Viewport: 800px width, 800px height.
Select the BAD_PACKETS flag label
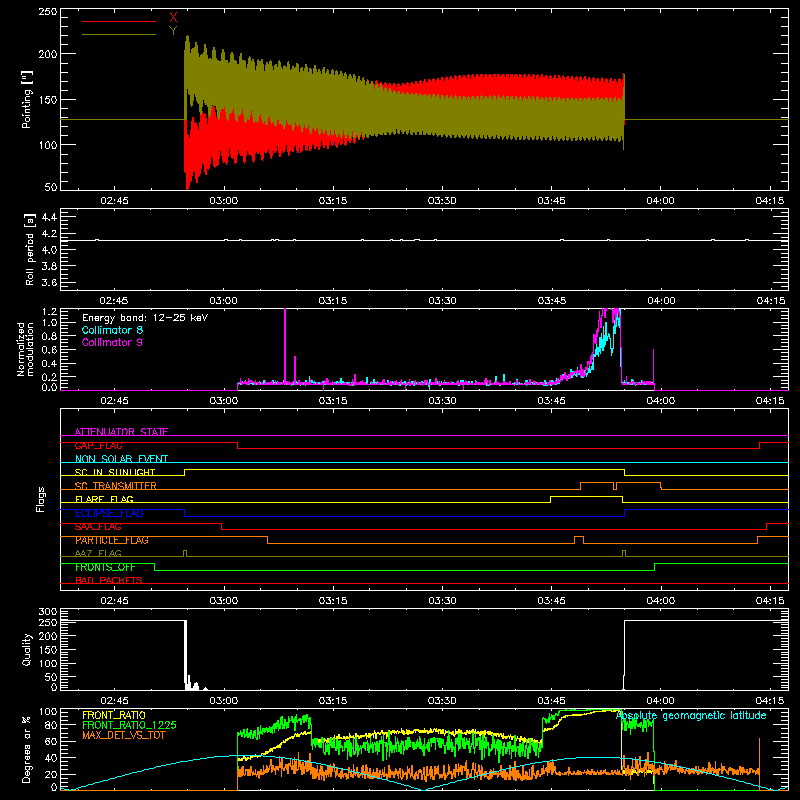click(109, 580)
